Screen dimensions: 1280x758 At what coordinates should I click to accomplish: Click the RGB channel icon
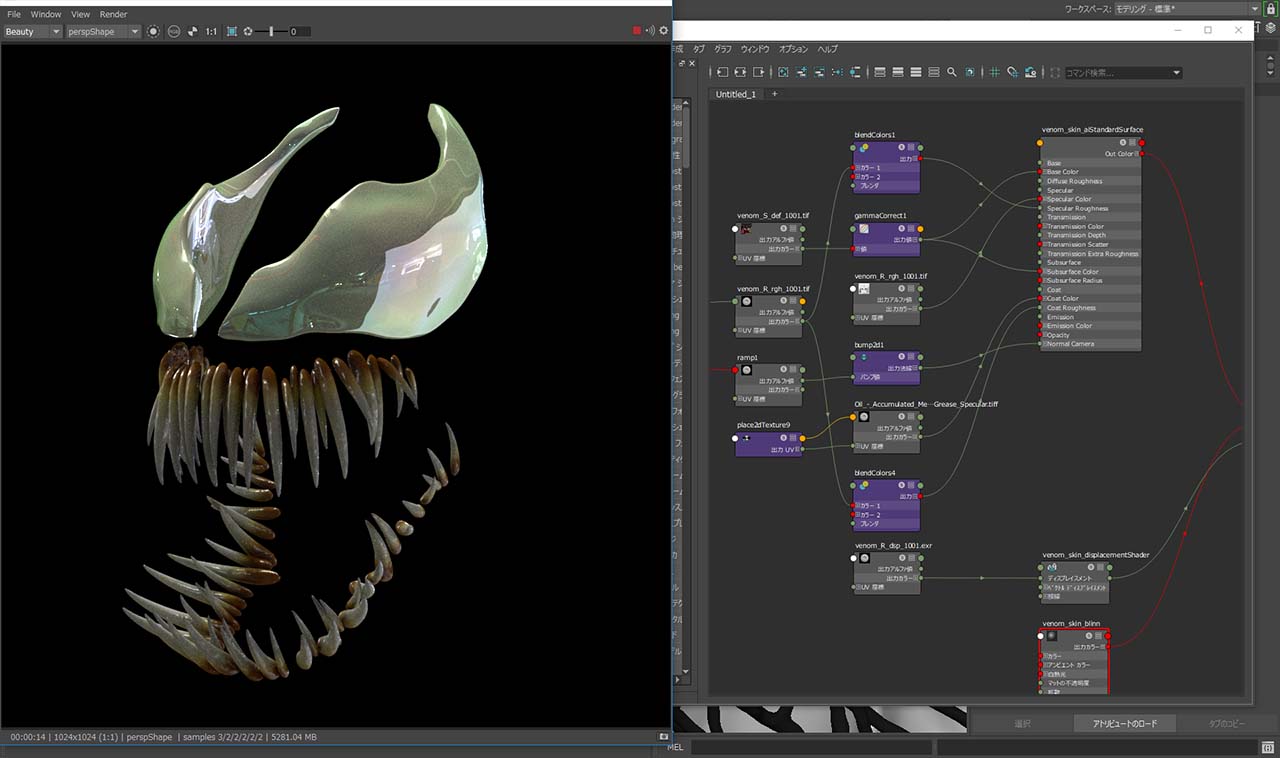(x=173, y=32)
